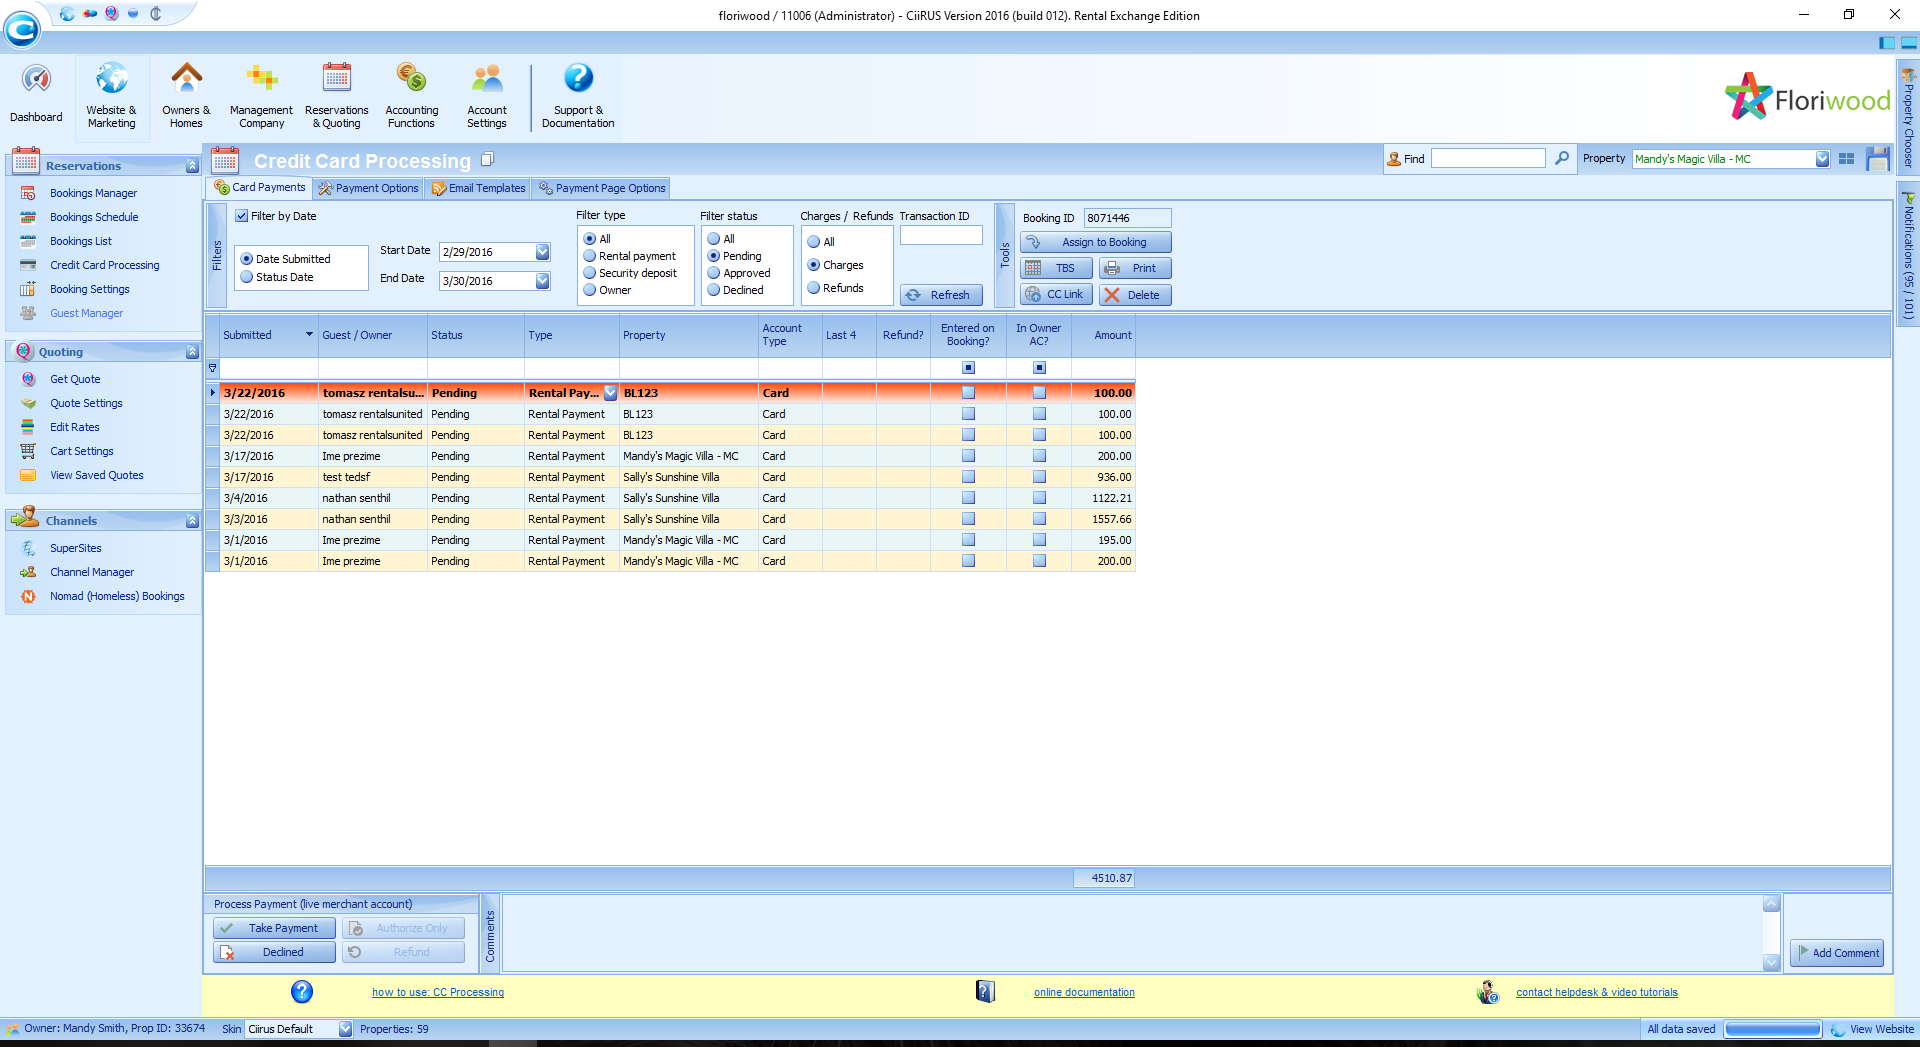Switch to Email Templates tab
Viewport: 1920px width, 1047px height.
[478, 188]
